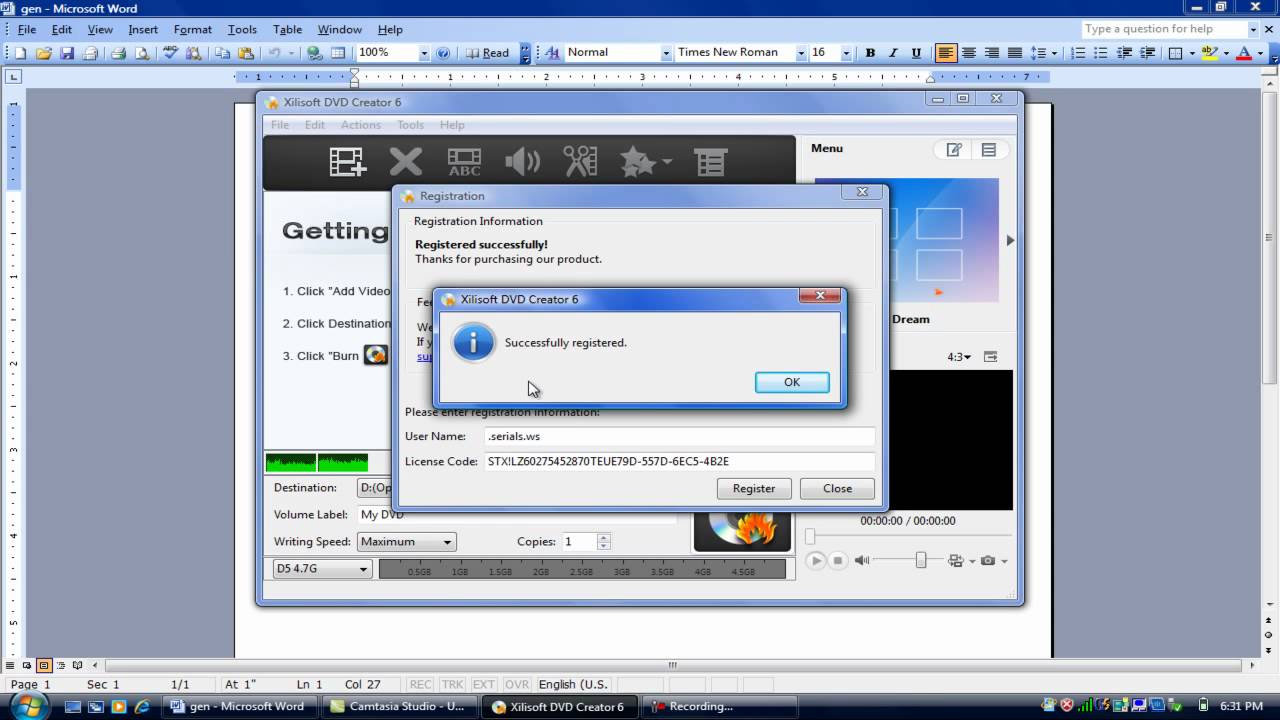Open Styles and Formatting pane icon
This screenshot has width=1280, height=720.
click(x=553, y=53)
